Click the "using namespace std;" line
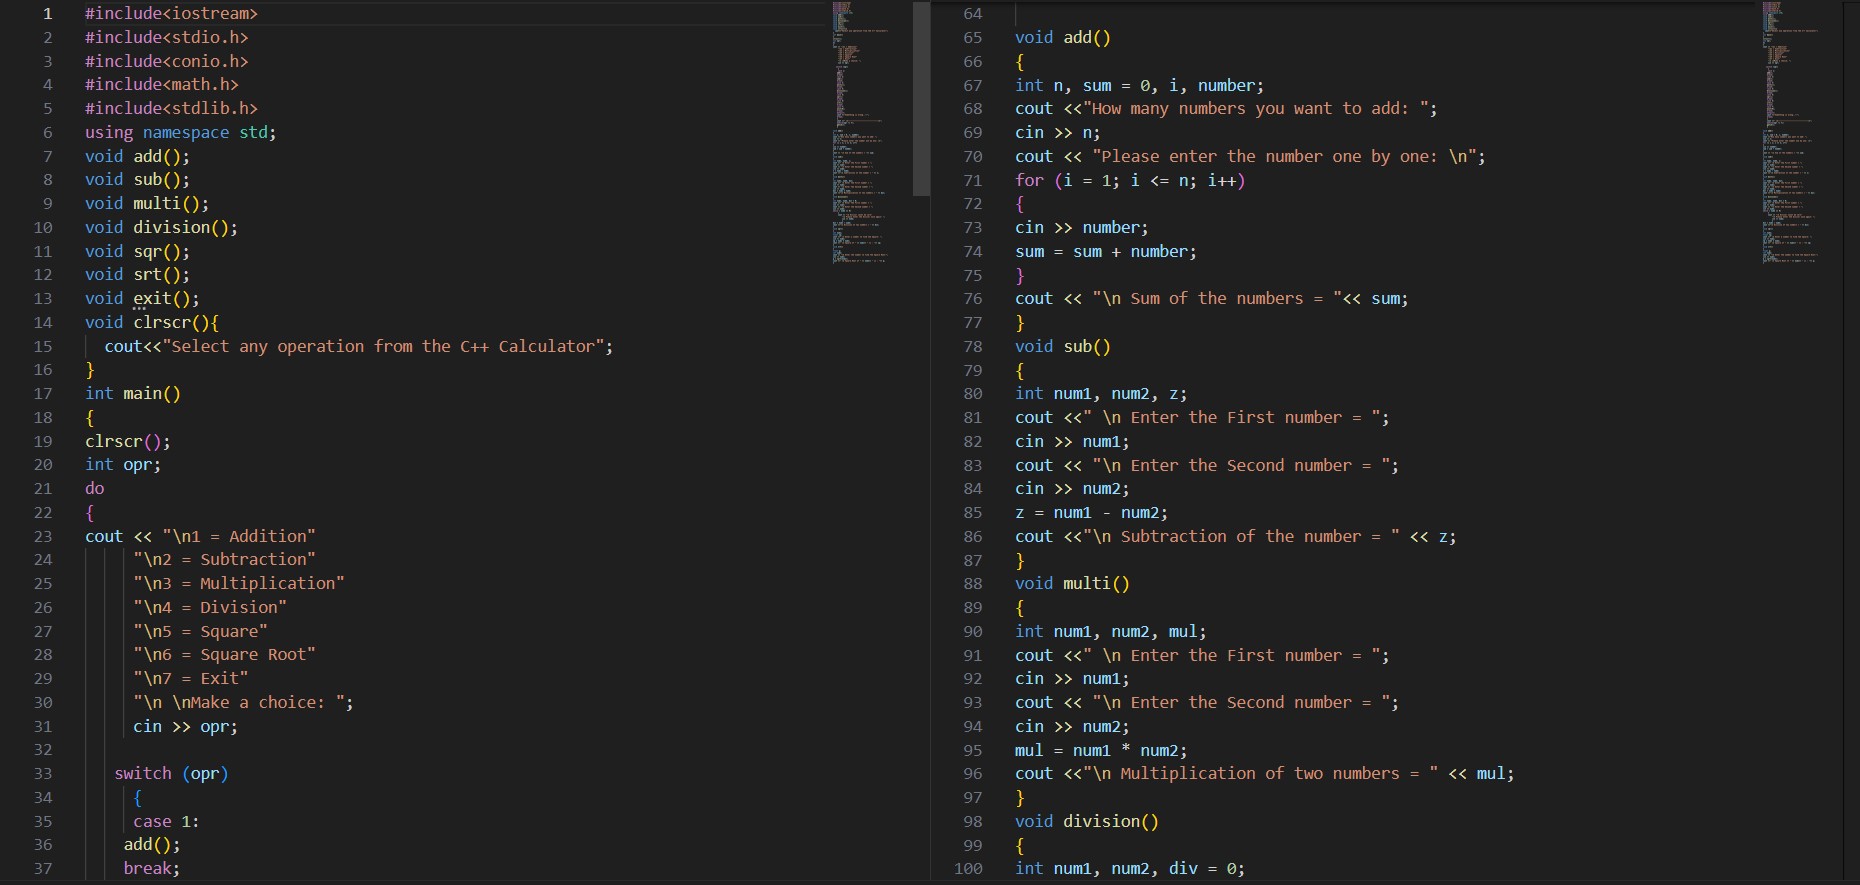The image size is (1860, 885). tap(180, 133)
